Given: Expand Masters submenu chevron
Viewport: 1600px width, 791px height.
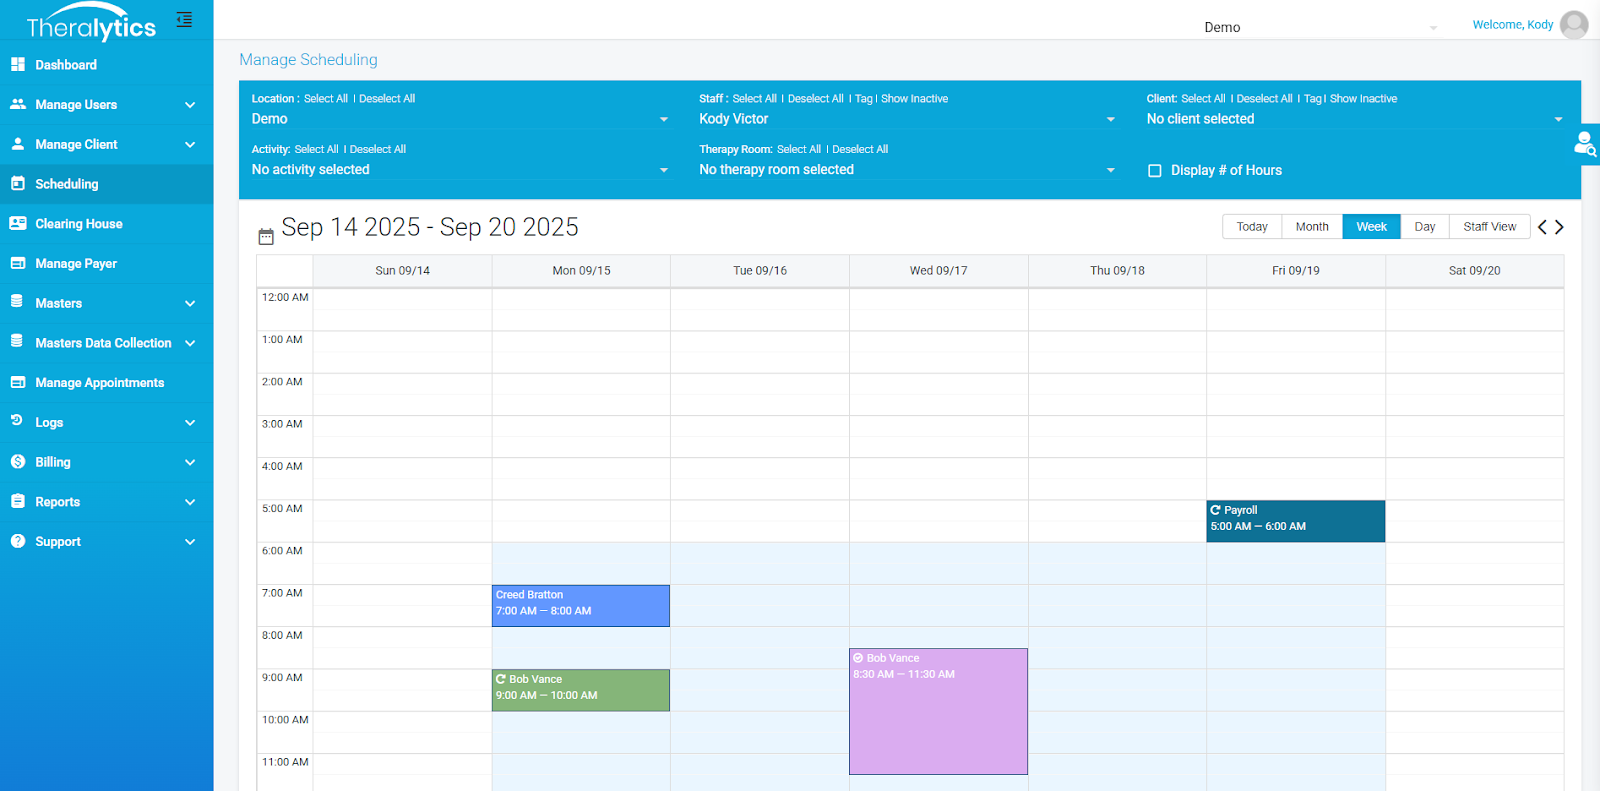Looking at the screenshot, I should 190,304.
